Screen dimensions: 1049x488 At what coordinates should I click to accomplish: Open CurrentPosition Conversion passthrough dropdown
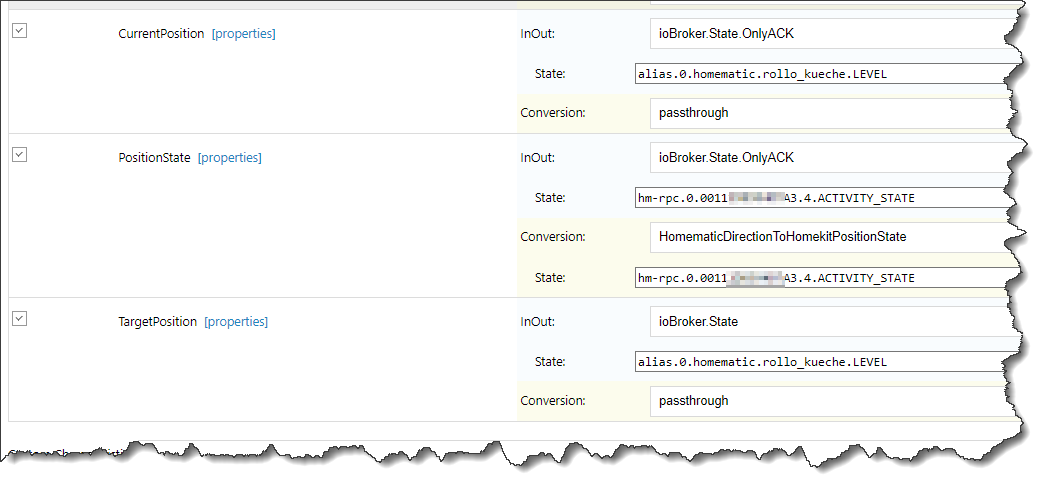coord(835,113)
